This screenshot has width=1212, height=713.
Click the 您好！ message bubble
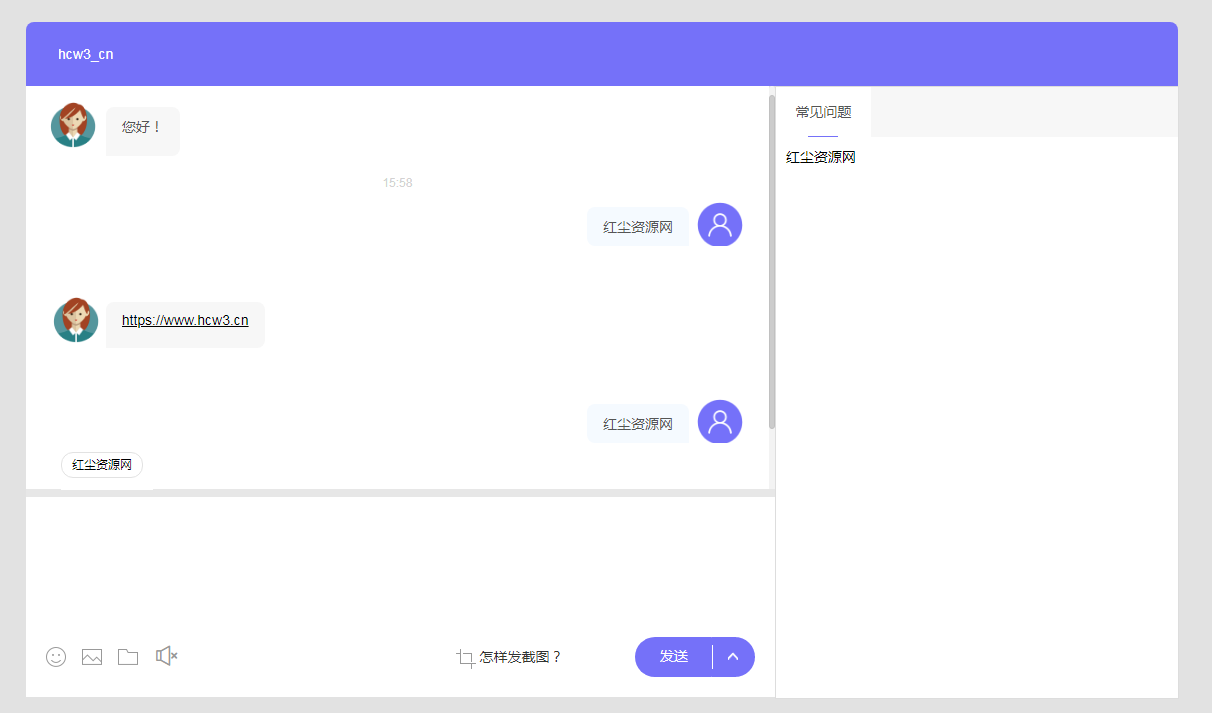coord(143,131)
